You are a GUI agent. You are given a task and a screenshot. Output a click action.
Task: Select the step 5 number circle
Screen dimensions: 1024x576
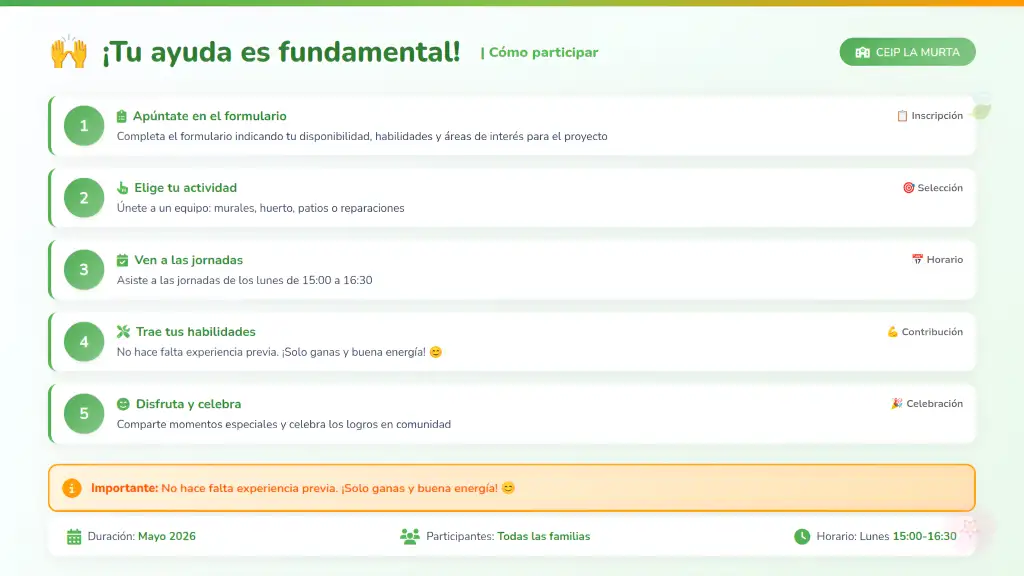point(84,414)
